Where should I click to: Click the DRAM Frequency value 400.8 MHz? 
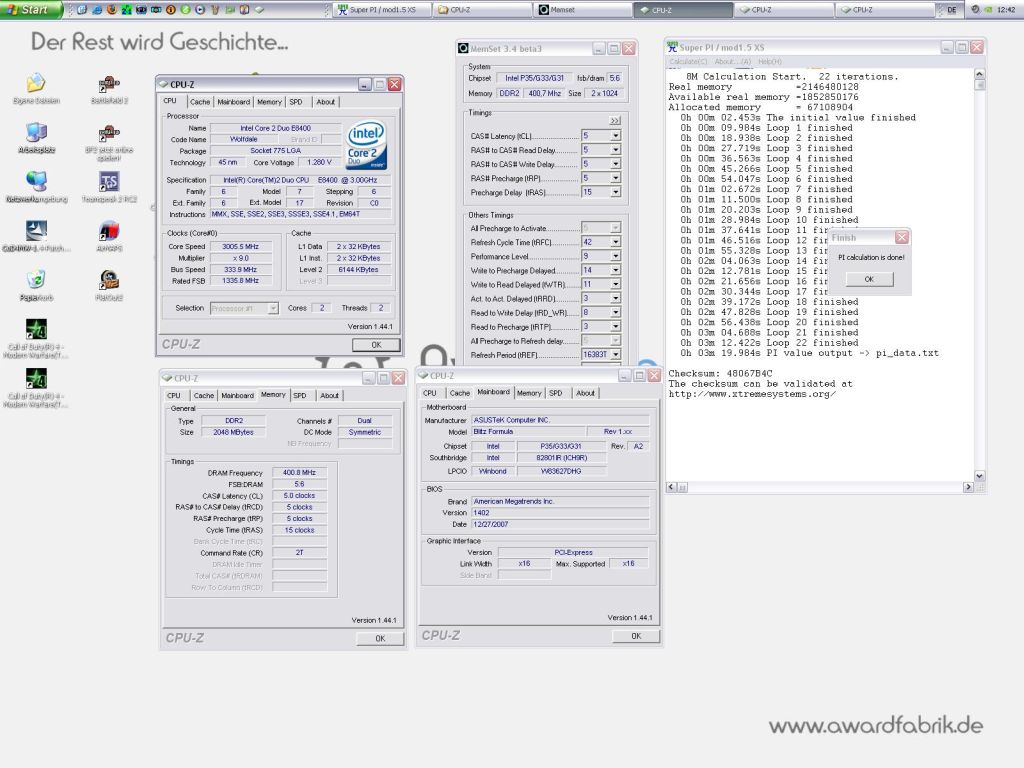299,472
